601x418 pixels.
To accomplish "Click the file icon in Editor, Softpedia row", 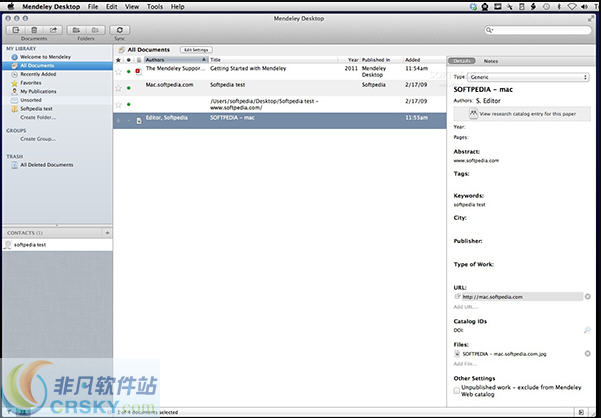I will (139, 121).
